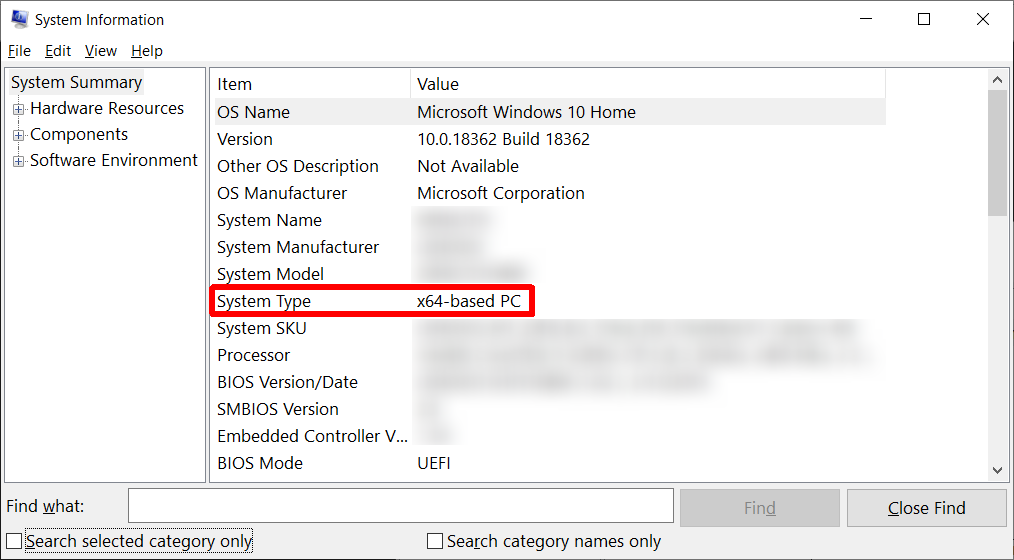Viewport: 1014px width, 560px height.
Task: Select the SMBIOS Version row
Action: [550, 409]
